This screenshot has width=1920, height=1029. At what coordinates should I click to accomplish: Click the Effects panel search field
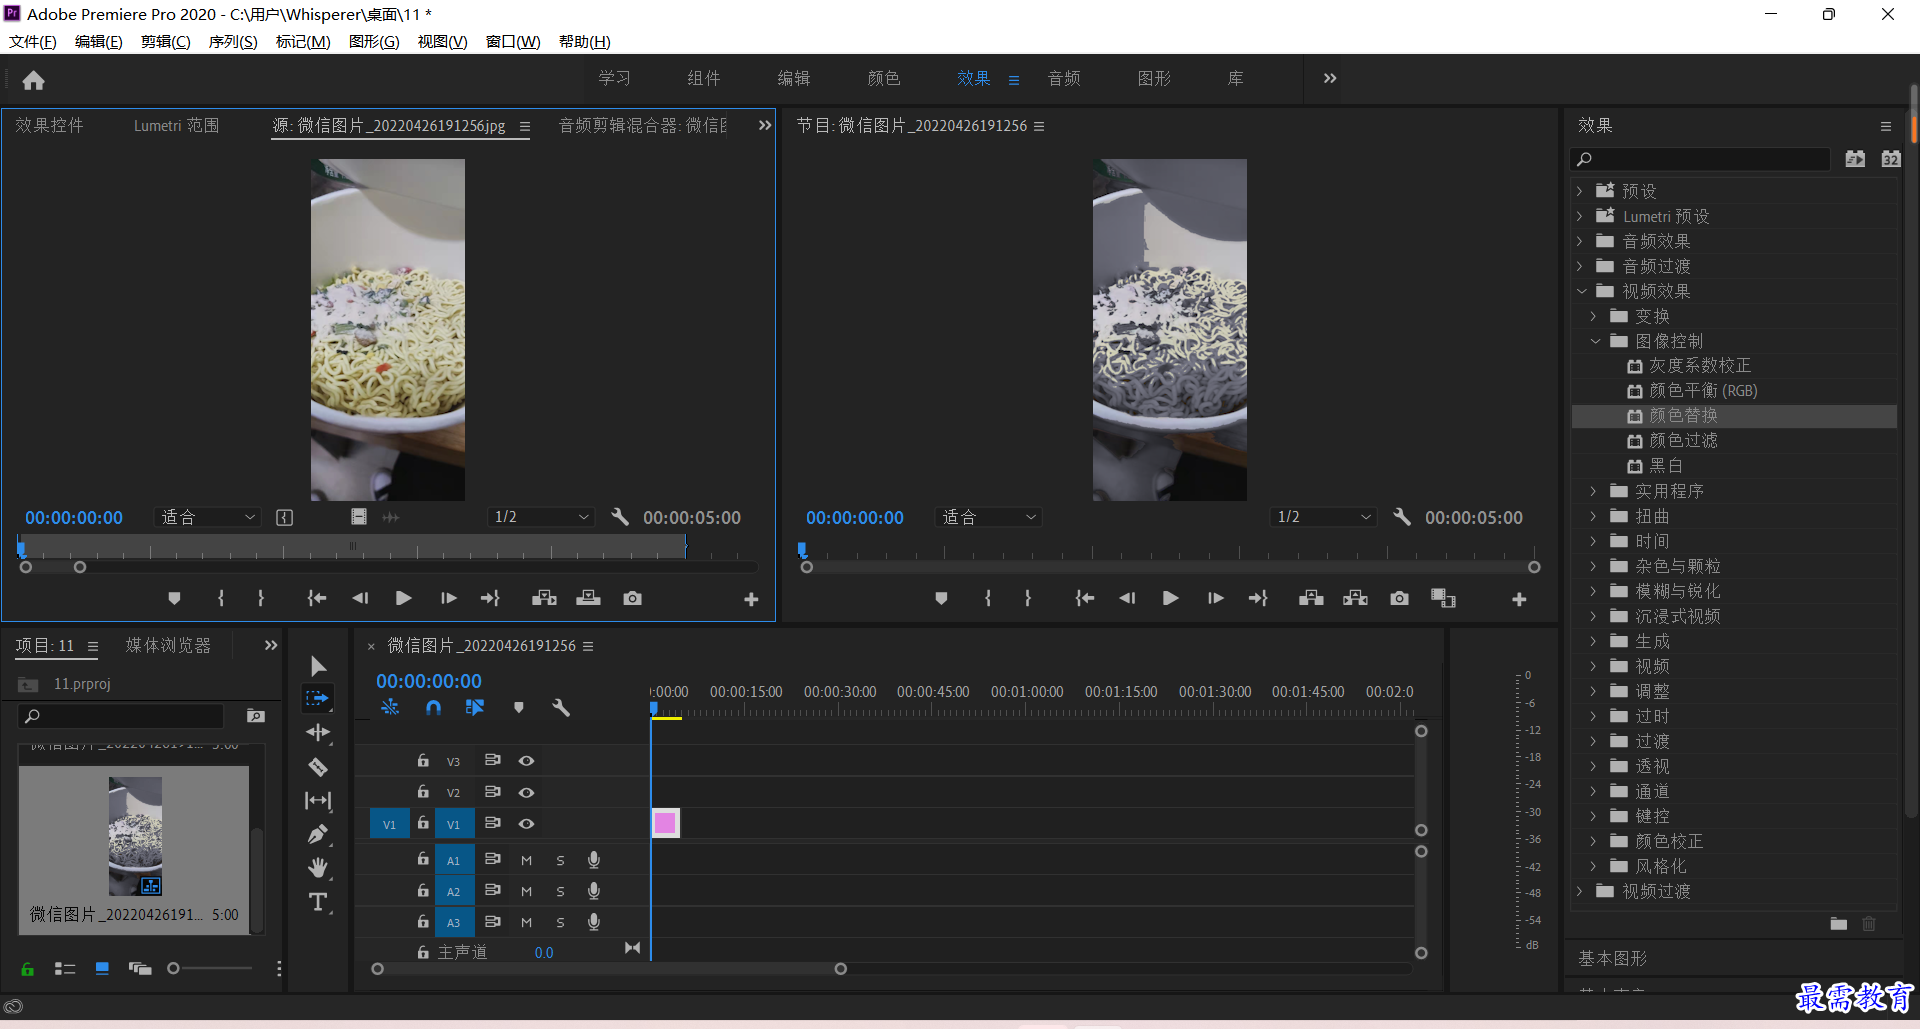coord(1701,159)
